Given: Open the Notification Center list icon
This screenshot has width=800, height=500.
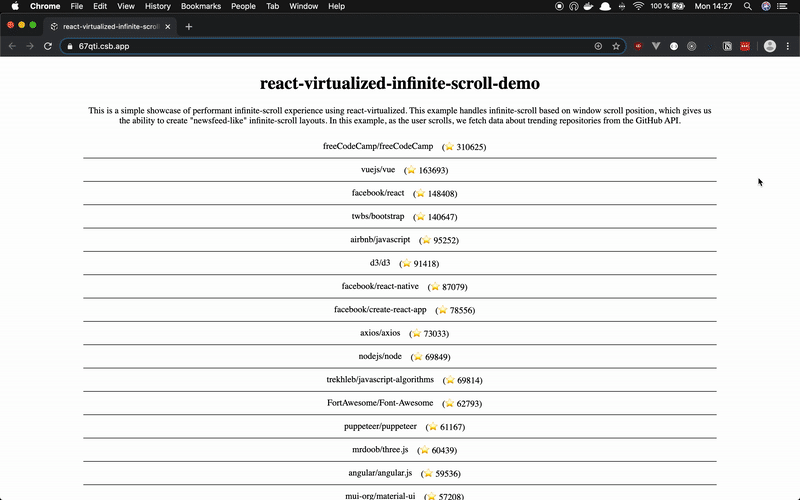Looking at the screenshot, I should pyautogui.click(x=782, y=6).
